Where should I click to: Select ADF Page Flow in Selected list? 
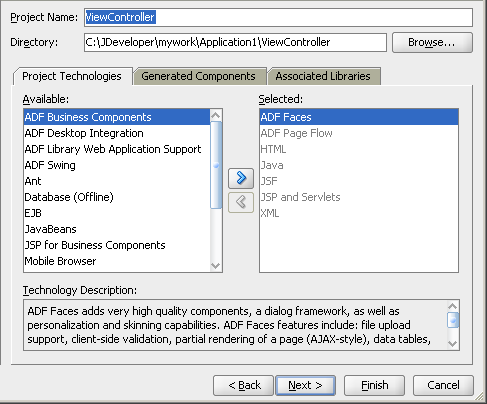[x=359, y=133]
